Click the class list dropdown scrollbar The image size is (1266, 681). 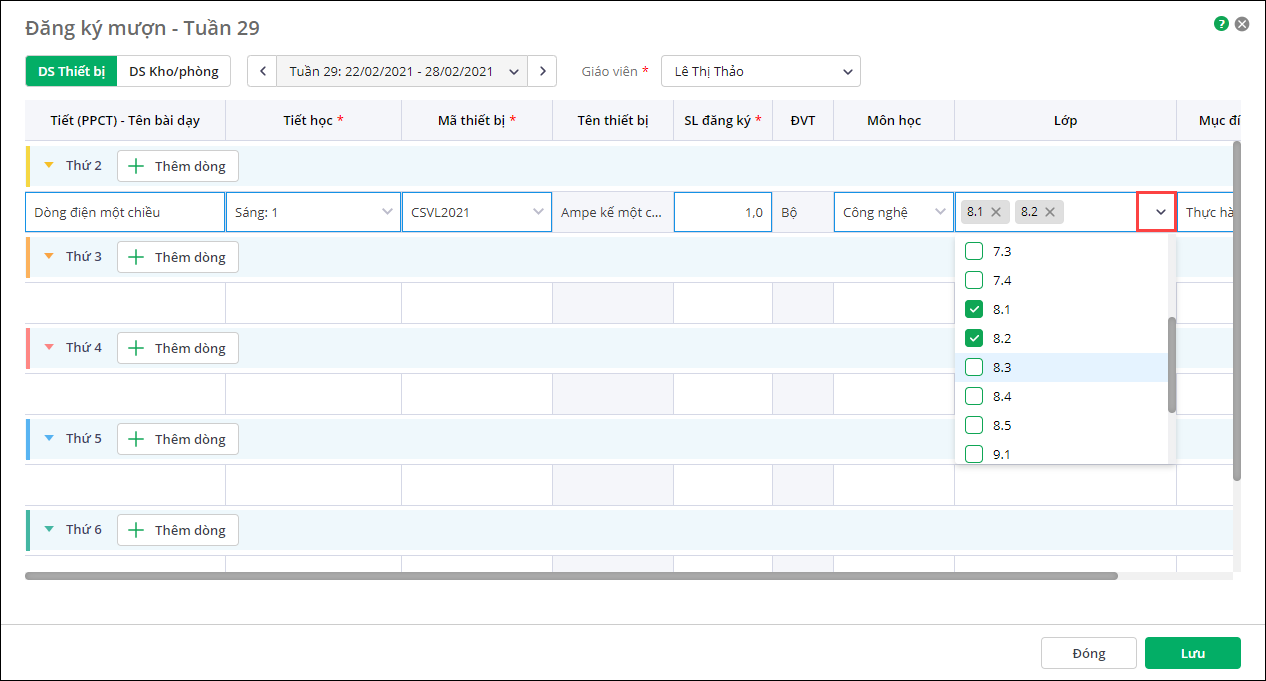[x=1172, y=365]
